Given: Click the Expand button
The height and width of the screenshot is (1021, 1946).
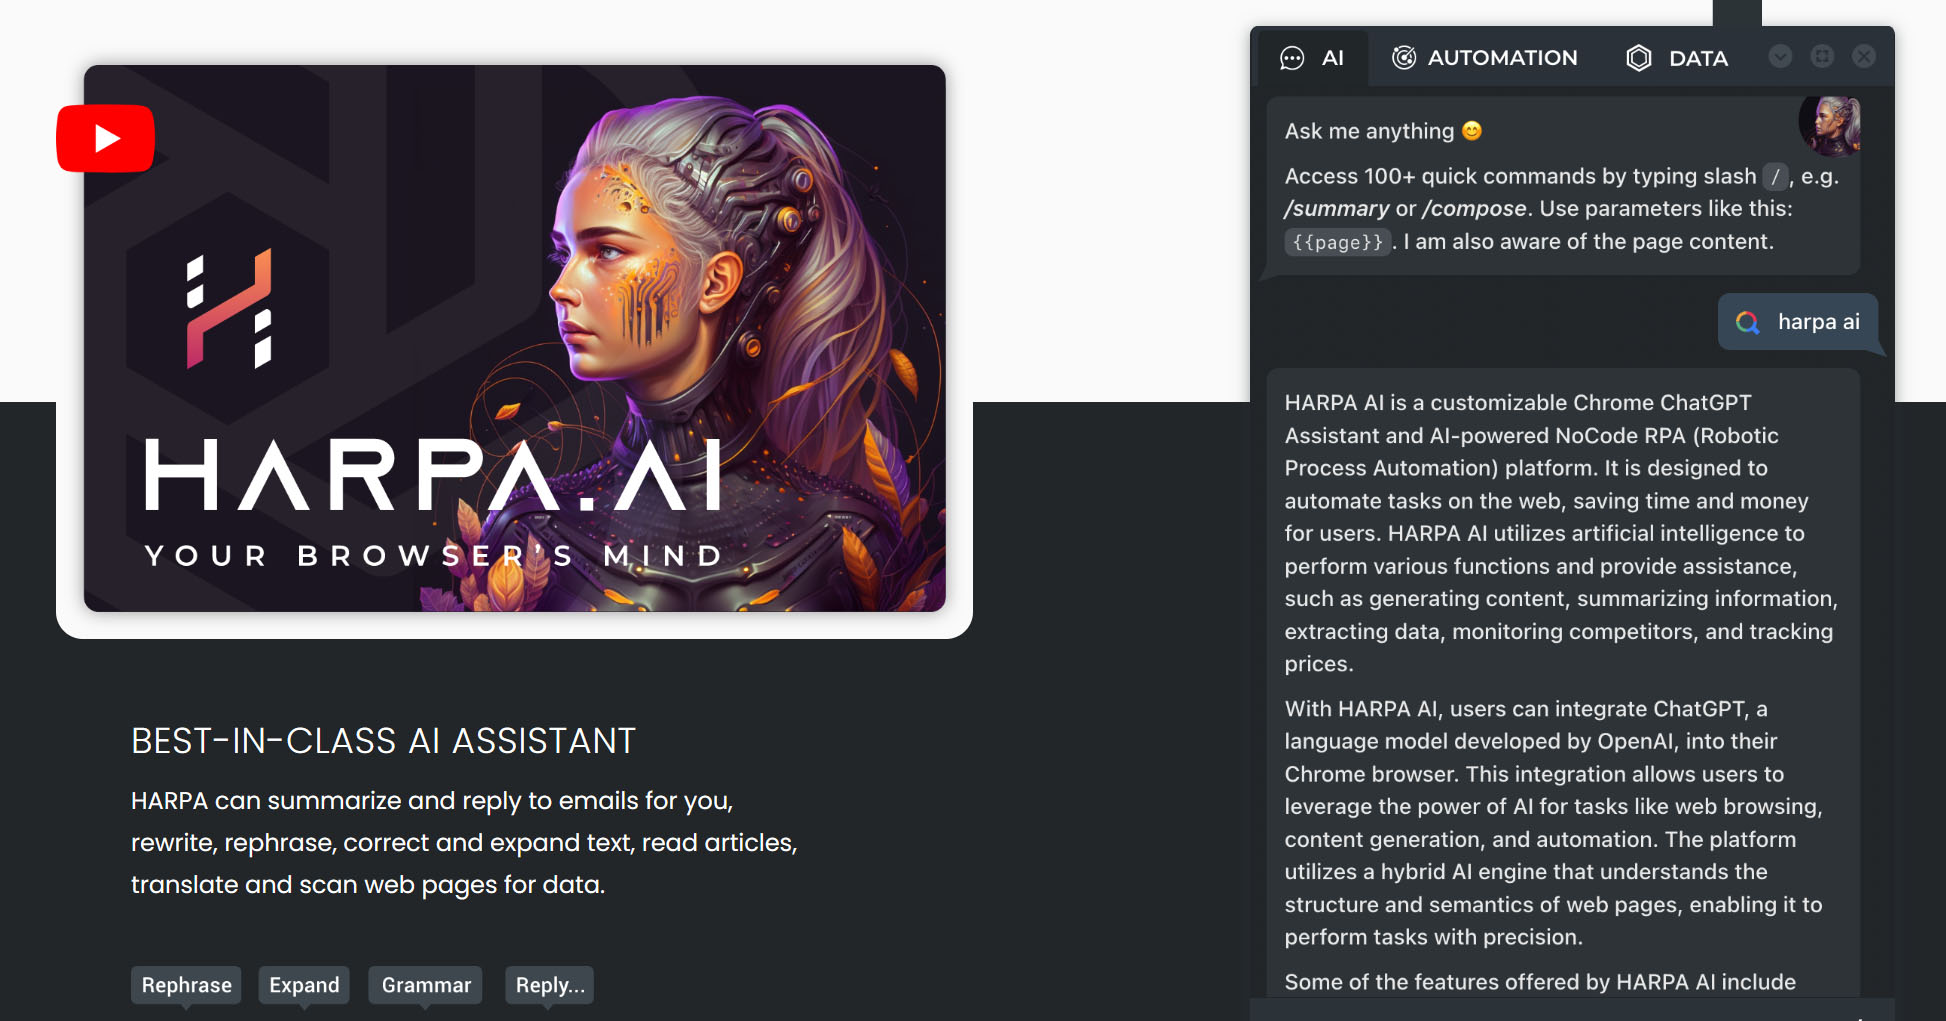Looking at the screenshot, I should pyautogui.click(x=304, y=985).
